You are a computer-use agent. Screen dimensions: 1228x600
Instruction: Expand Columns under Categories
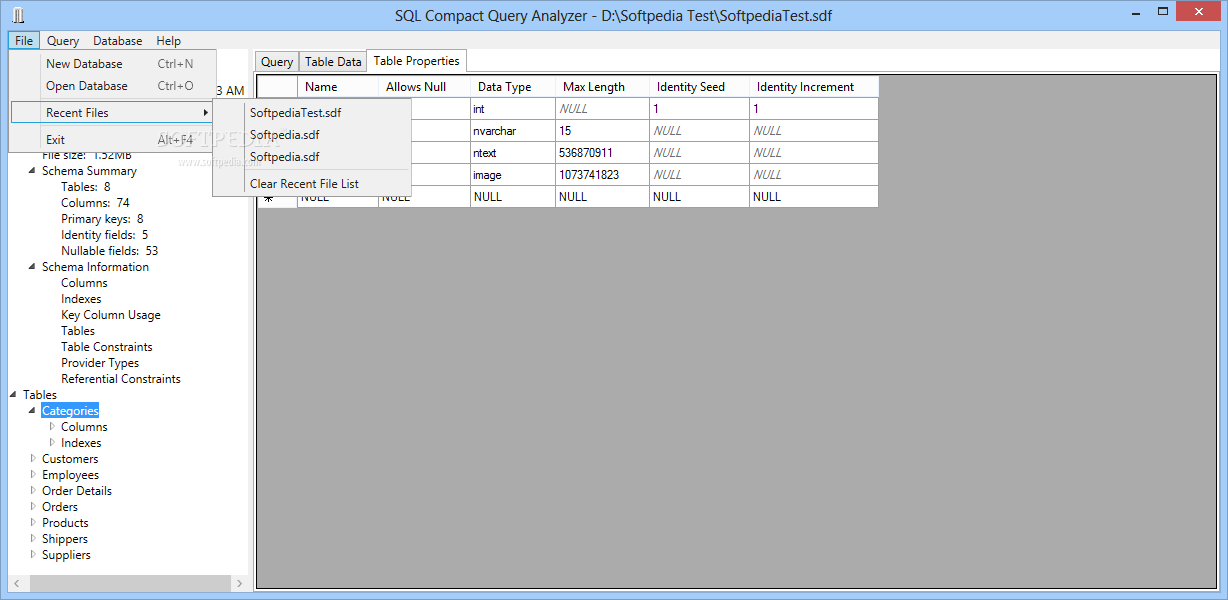pos(52,427)
